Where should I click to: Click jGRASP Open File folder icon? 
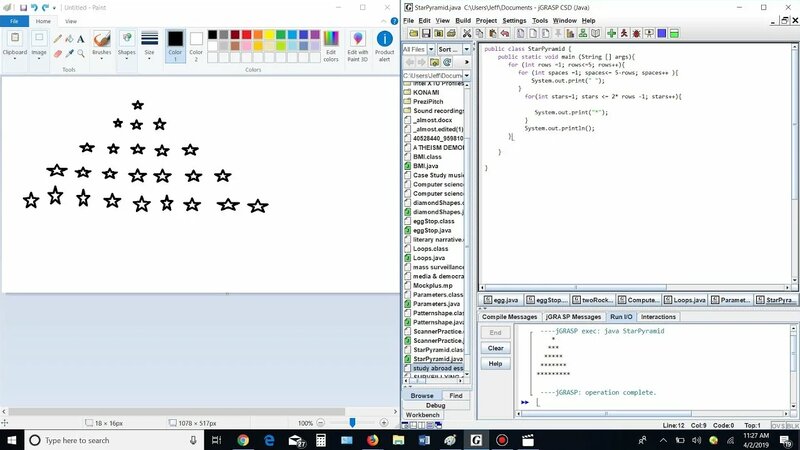point(413,34)
